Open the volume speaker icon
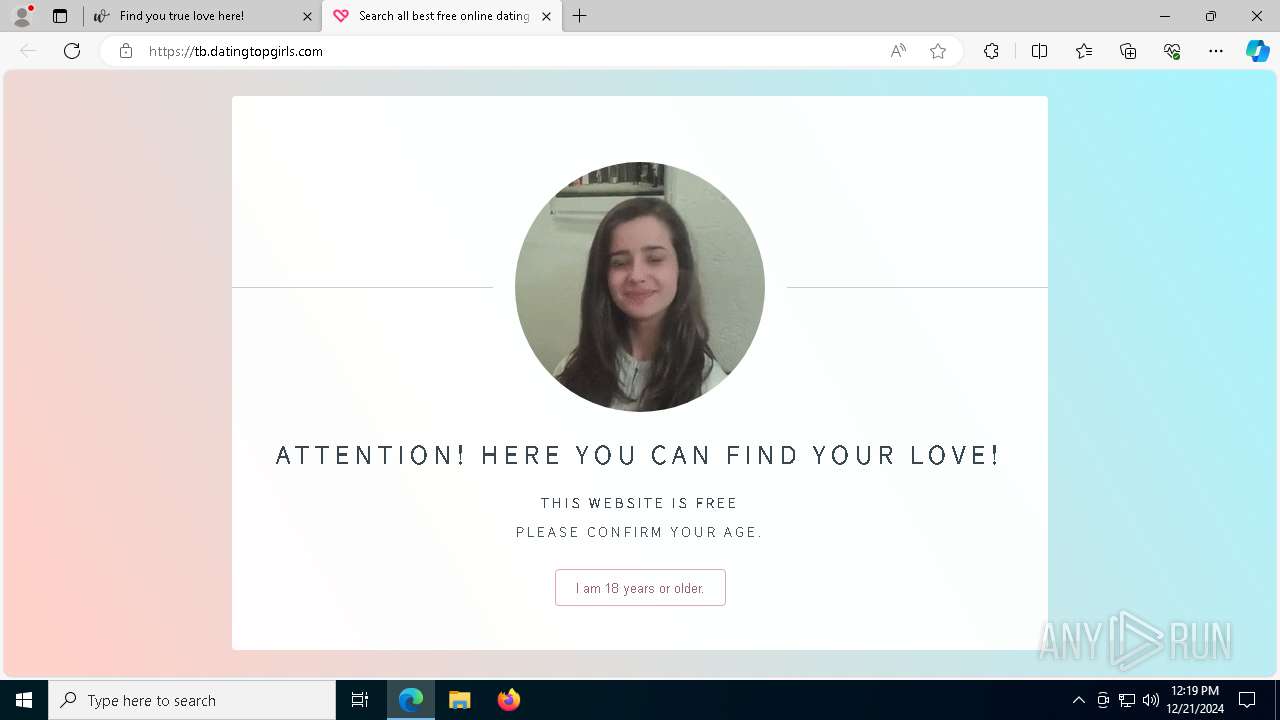This screenshot has width=1280, height=720. point(1151,700)
